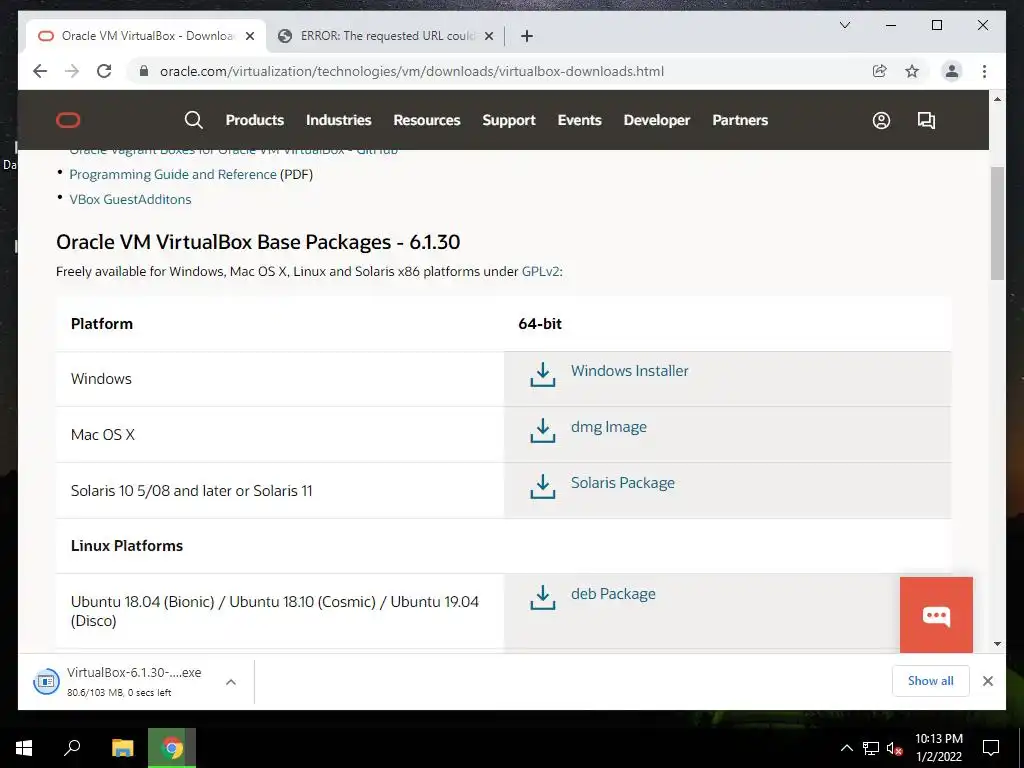The width and height of the screenshot is (1024, 768).
Task: Click the download icon beside deb Package
Action: point(542,598)
